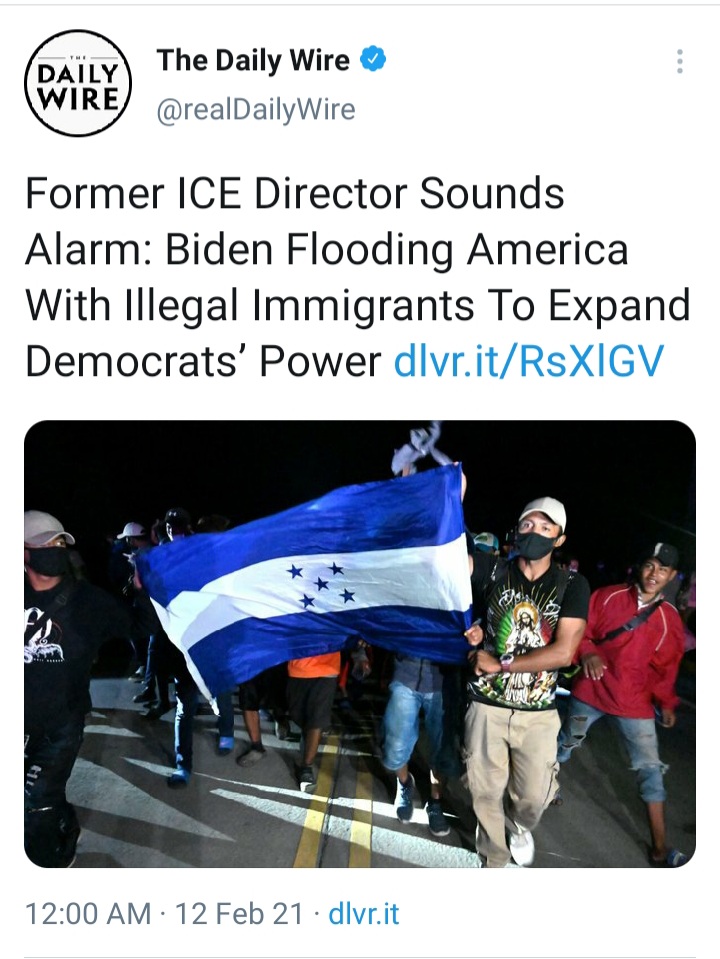Follow the dlvr.it/RsXIGV article link
This screenshot has width=720, height=959.
(x=529, y=361)
